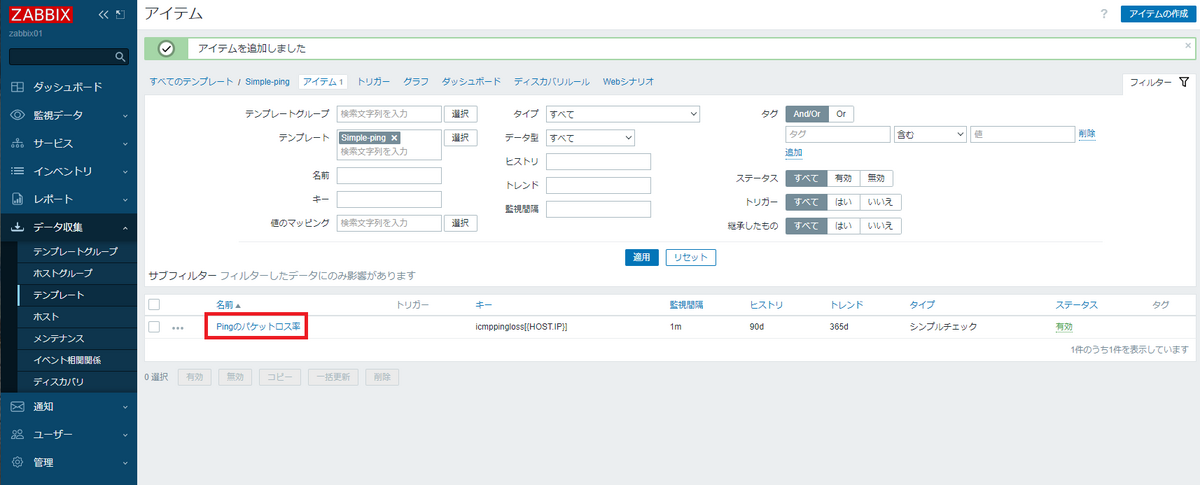Remove the Simple-ping template tag

click(x=394, y=138)
